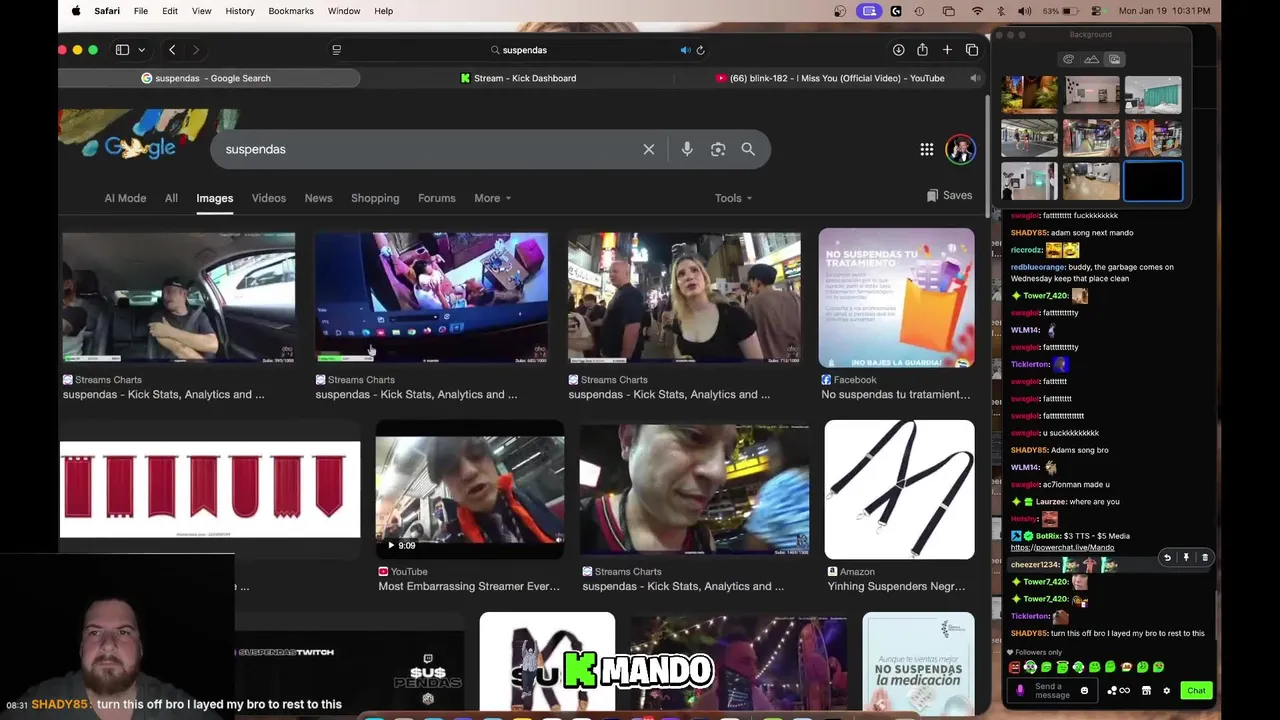Clear the Google search box with X
Screen dimensions: 1280x720
click(x=649, y=149)
